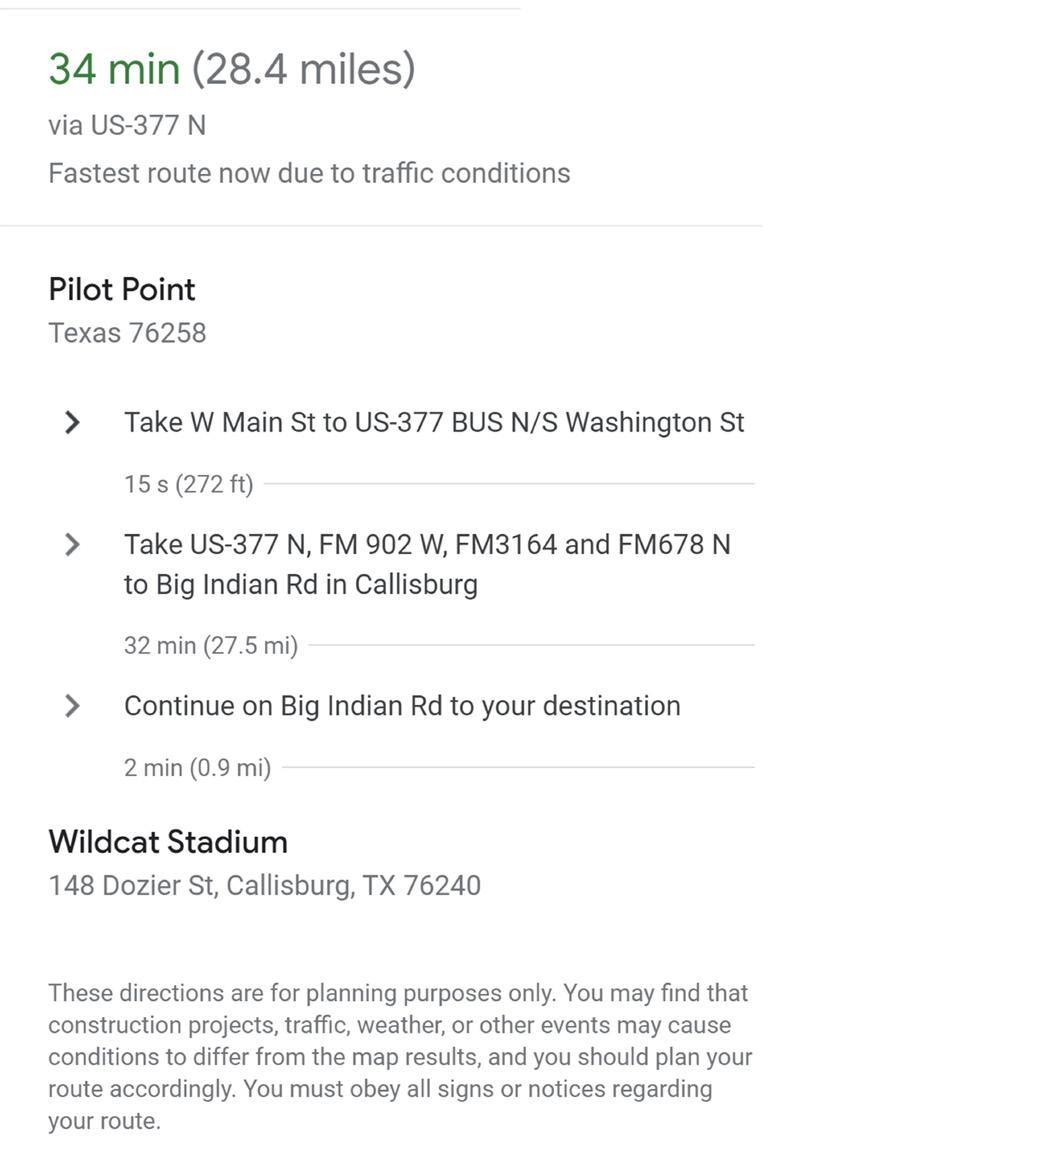Click the 148 Dozier St destination address
1042x1156 pixels.
tap(265, 885)
